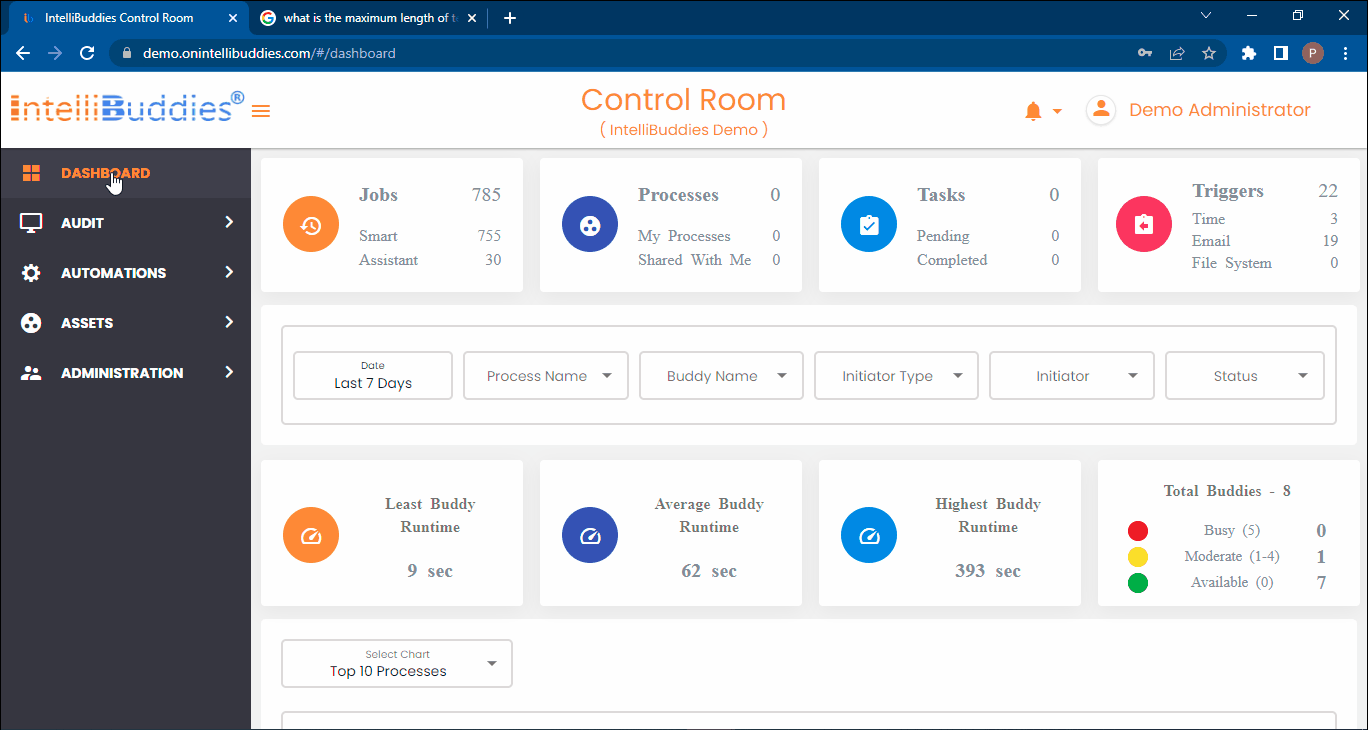1368x730 pixels.
Task: Open the Initiator Type dropdown
Action: pos(896,376)
